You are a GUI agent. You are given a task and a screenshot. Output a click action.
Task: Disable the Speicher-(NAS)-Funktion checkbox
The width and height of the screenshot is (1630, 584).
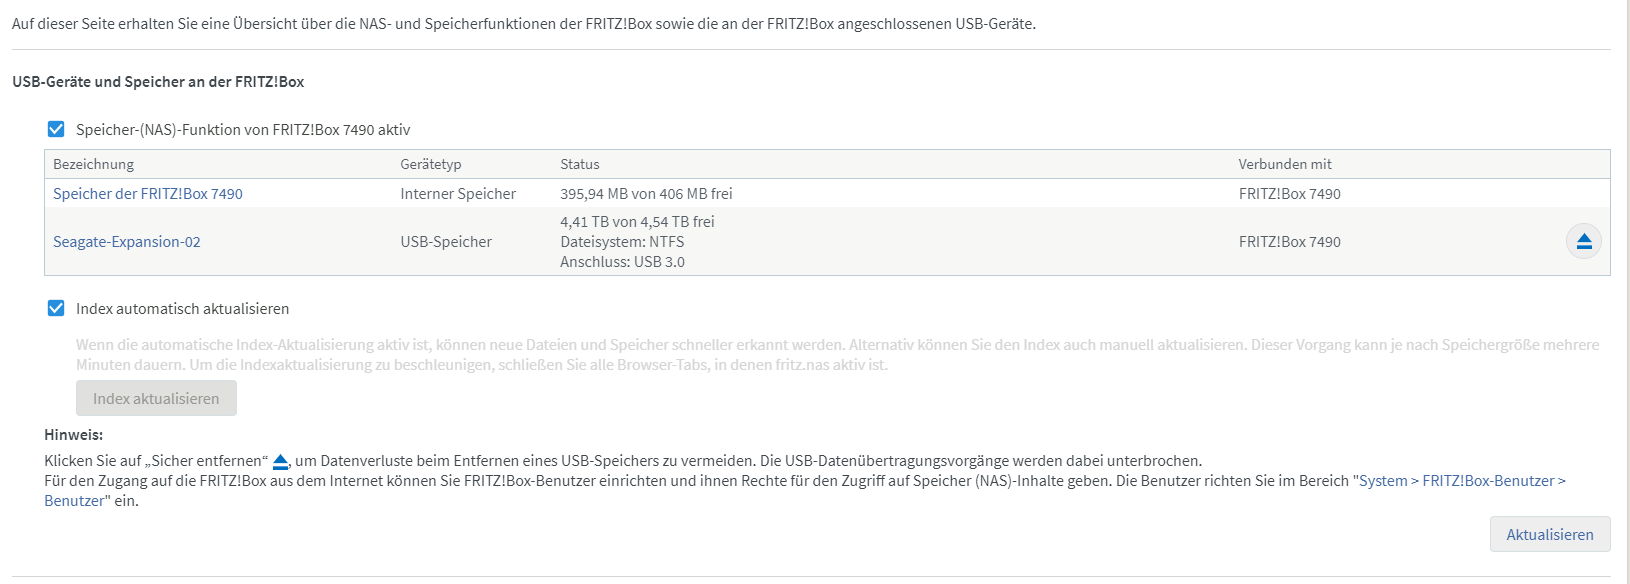(x=56, y=129)
